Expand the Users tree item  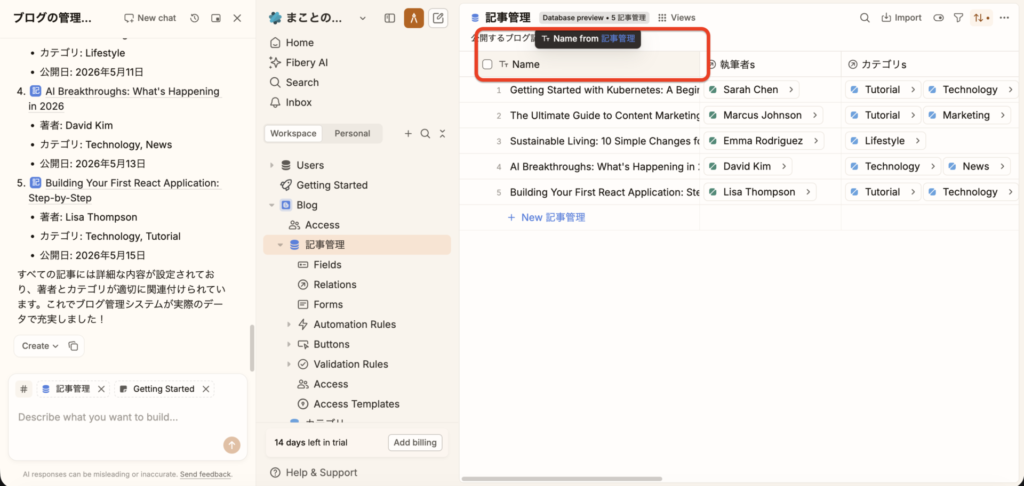tap(272, 165)
